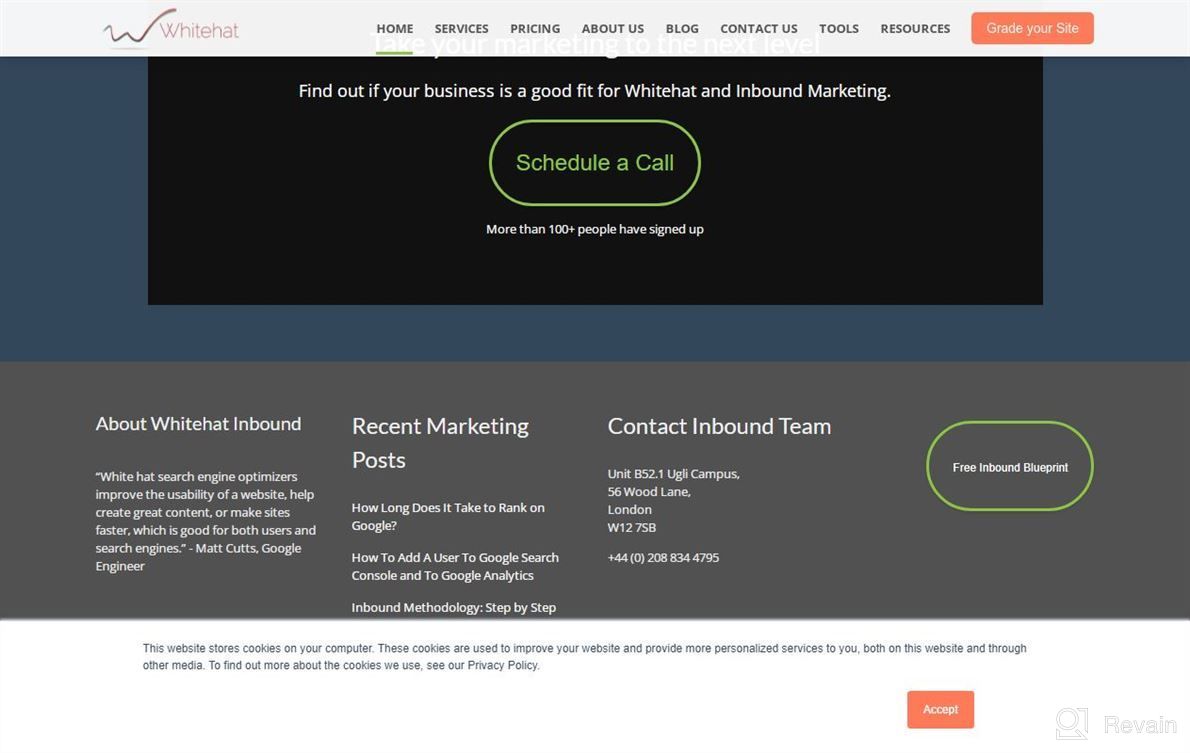Image resolution: width=1190 pixels, height=753 pixels.
Task: Click the 'Unit B52.1 Ugli Campus' address line
Action: pyautogui.click(x=673, y=474)
